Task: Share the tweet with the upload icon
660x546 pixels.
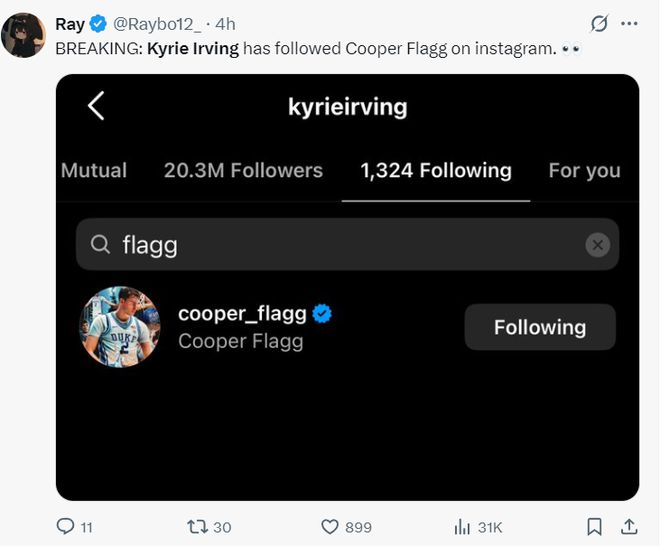Action: point(629,526)
